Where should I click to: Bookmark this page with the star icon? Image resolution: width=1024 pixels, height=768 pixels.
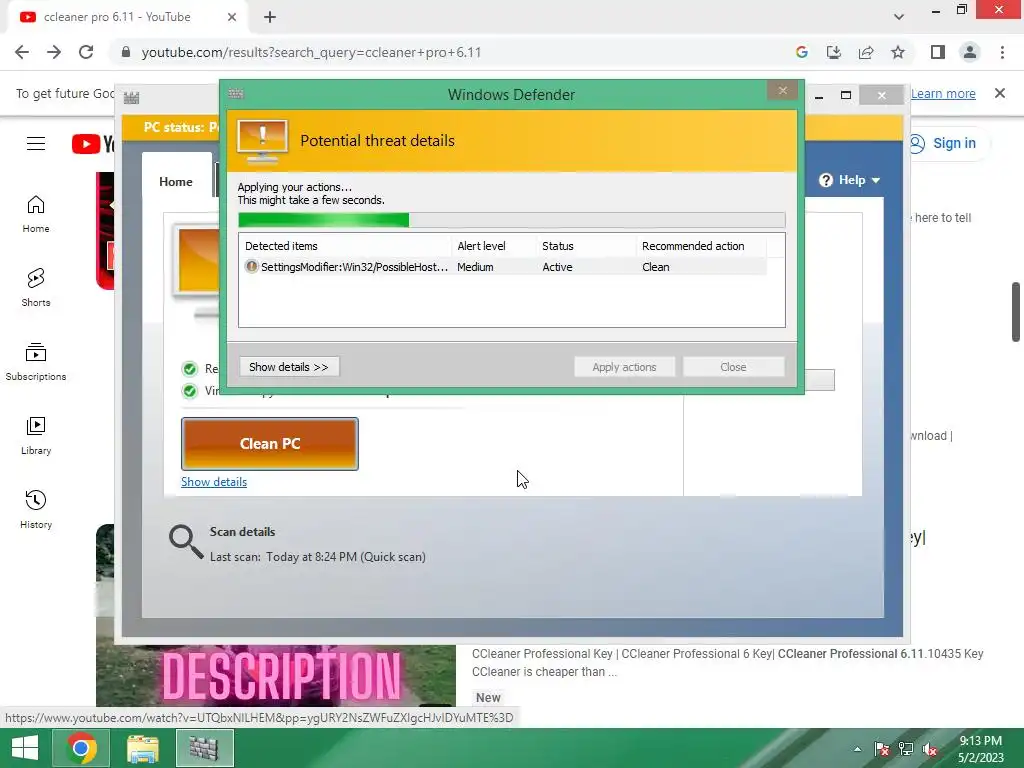[898, 52]
